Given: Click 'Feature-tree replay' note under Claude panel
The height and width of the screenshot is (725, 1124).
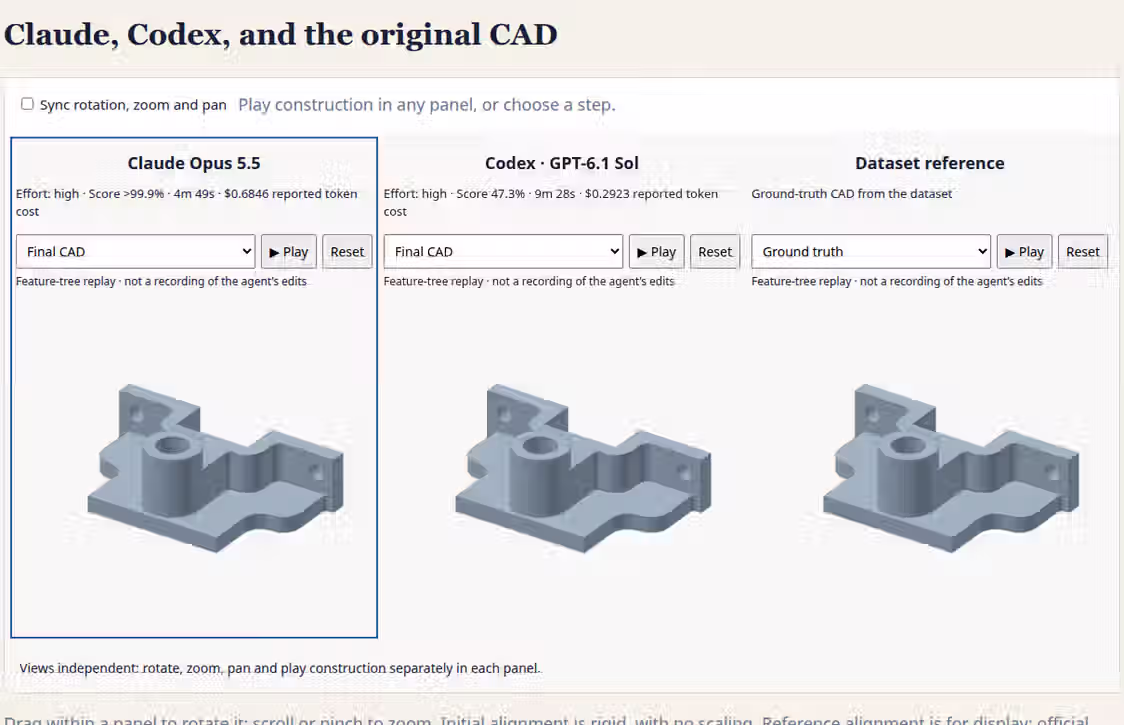Looking at the screenshot, I should pyautogui.click(x=161, y=281).
